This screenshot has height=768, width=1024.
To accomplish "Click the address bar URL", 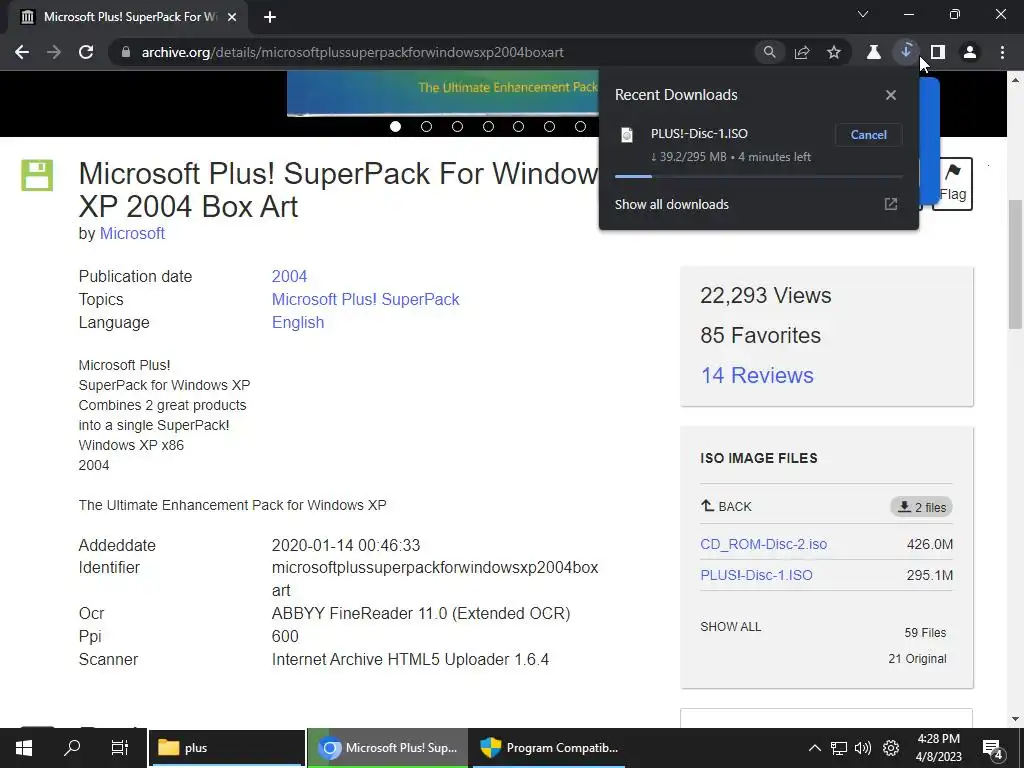I will coord(353,52).
